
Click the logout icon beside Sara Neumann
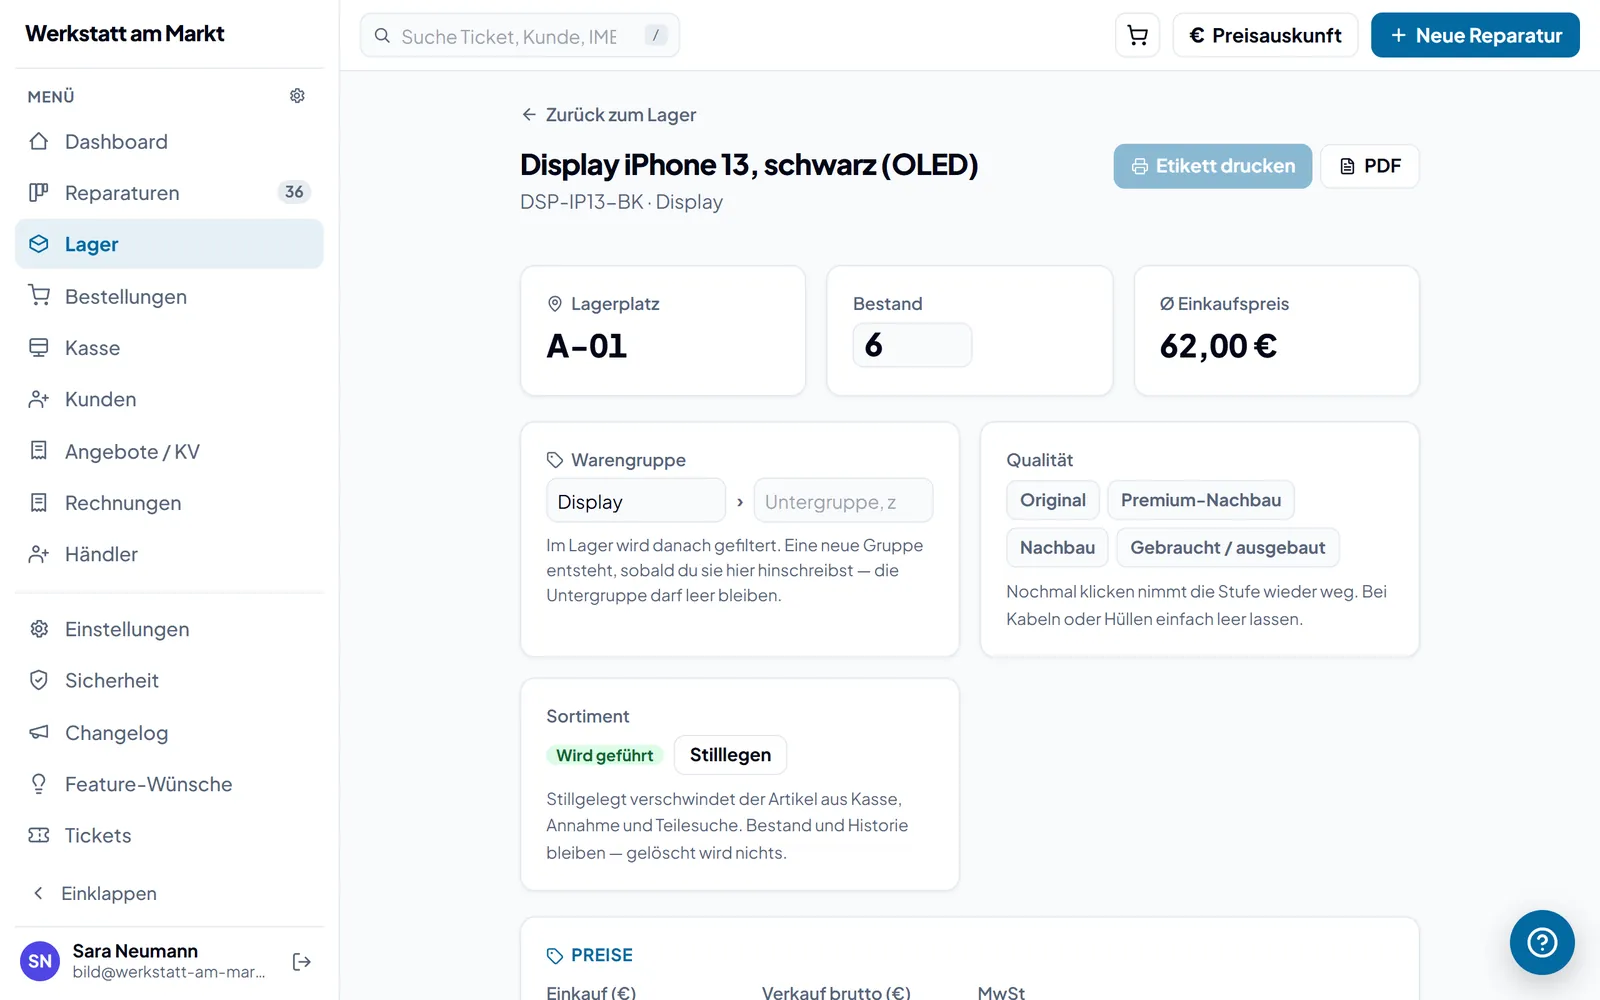click(x=301, y=962)
